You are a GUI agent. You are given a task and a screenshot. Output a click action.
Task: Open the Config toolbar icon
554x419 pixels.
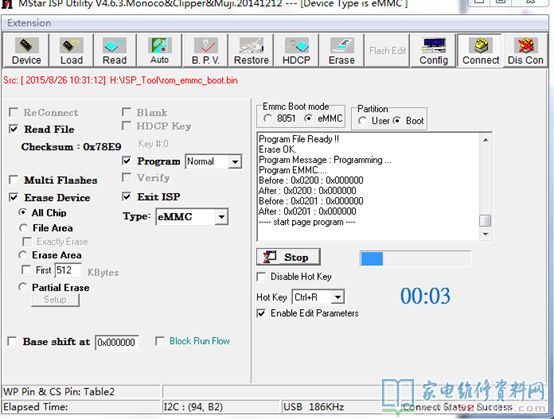coord(434,51)
